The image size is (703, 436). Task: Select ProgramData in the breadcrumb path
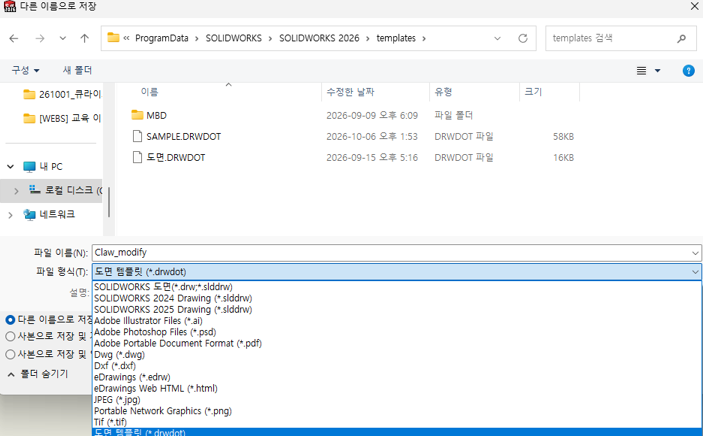click(x=161, y=38)
